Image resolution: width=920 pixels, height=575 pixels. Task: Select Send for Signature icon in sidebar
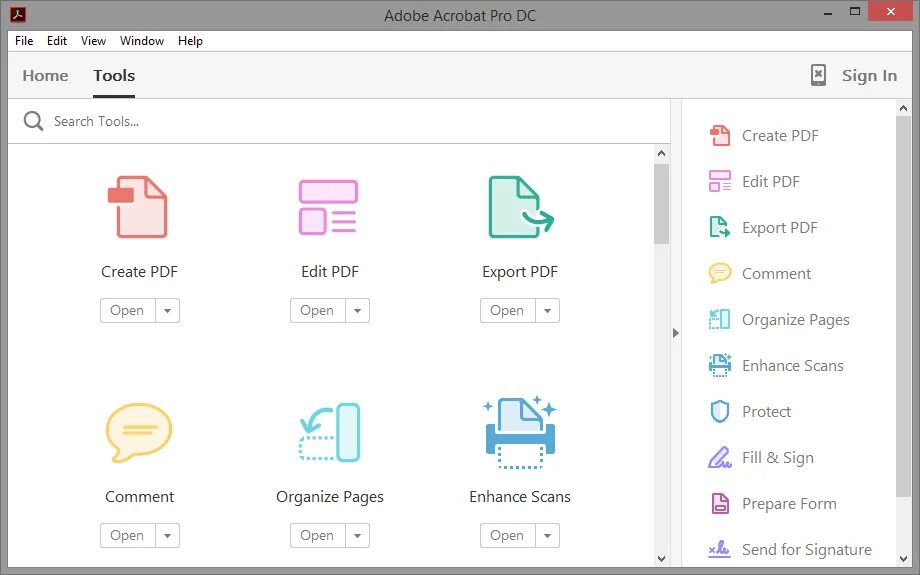pos(719,549)
